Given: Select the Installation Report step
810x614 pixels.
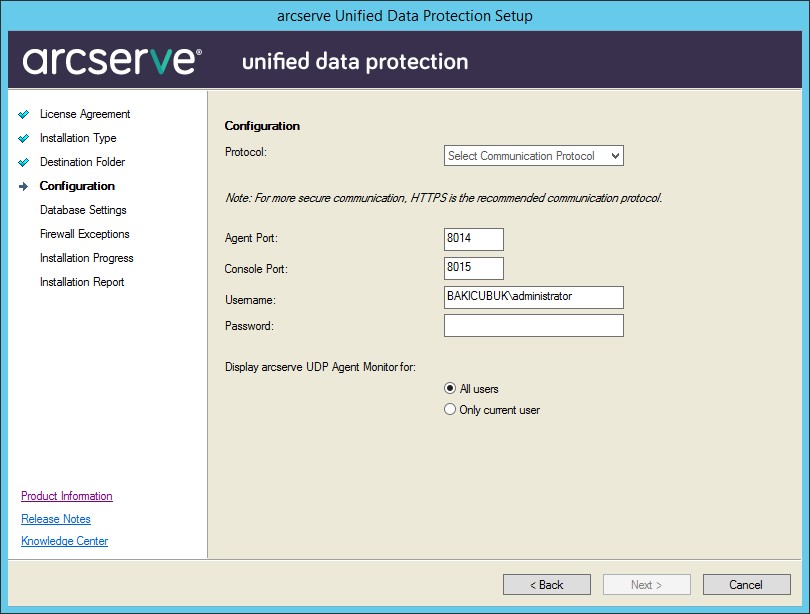Looking at the screenshot, I should [x=82, y=282].
